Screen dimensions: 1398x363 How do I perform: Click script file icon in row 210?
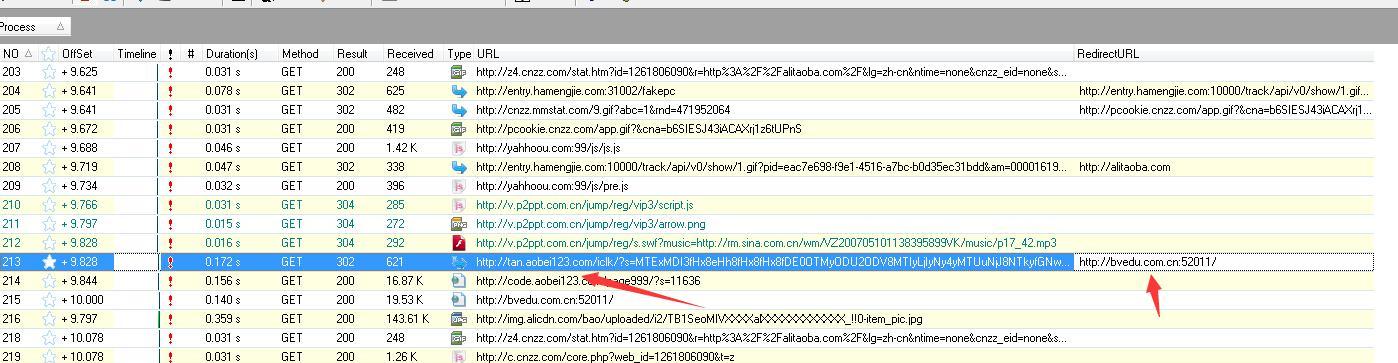click(x=459, y=205)
